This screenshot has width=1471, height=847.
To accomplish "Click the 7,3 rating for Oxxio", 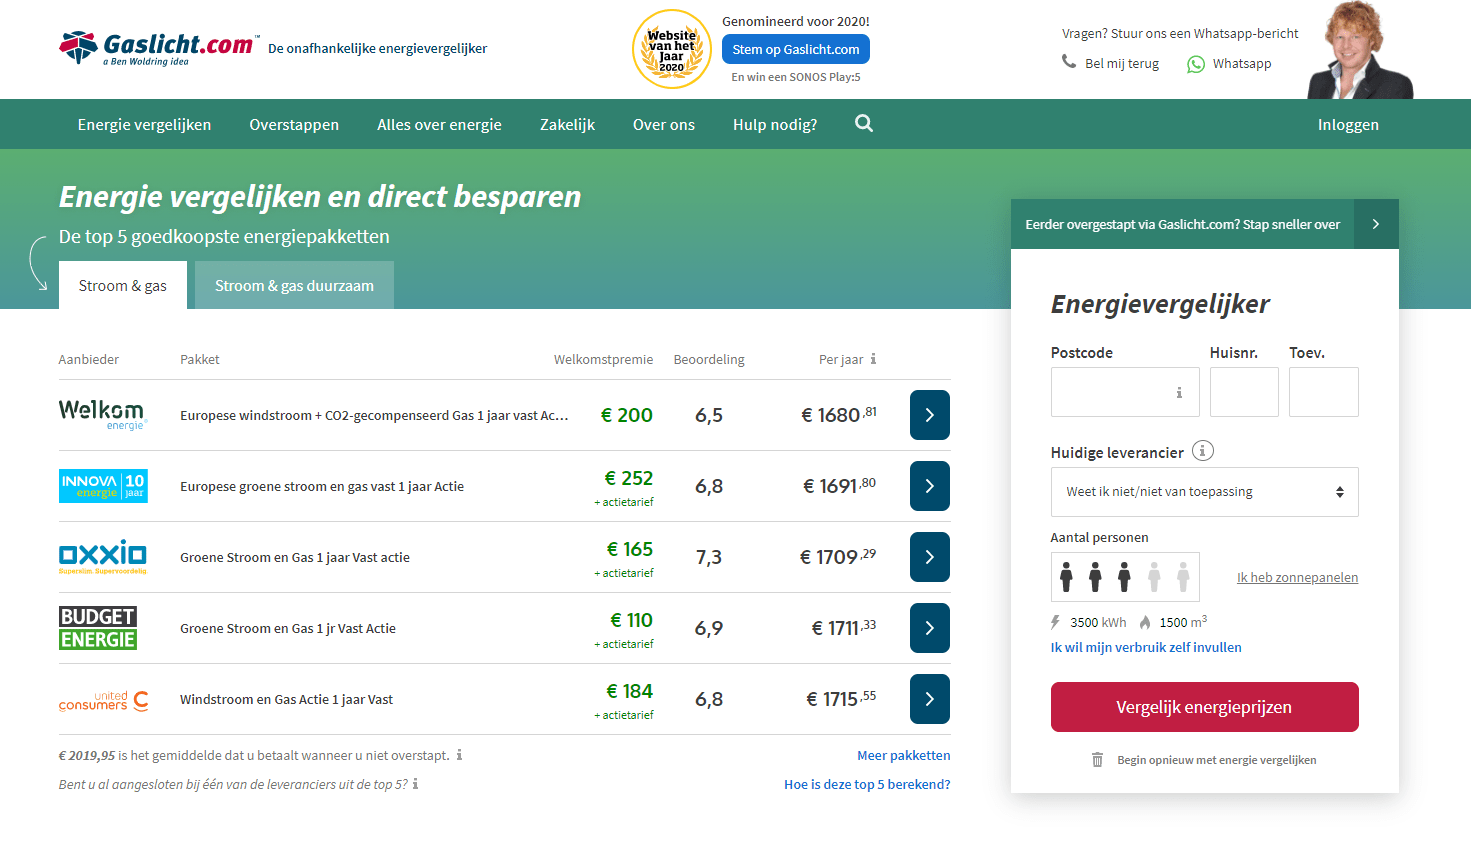I will tap(709, 557).
